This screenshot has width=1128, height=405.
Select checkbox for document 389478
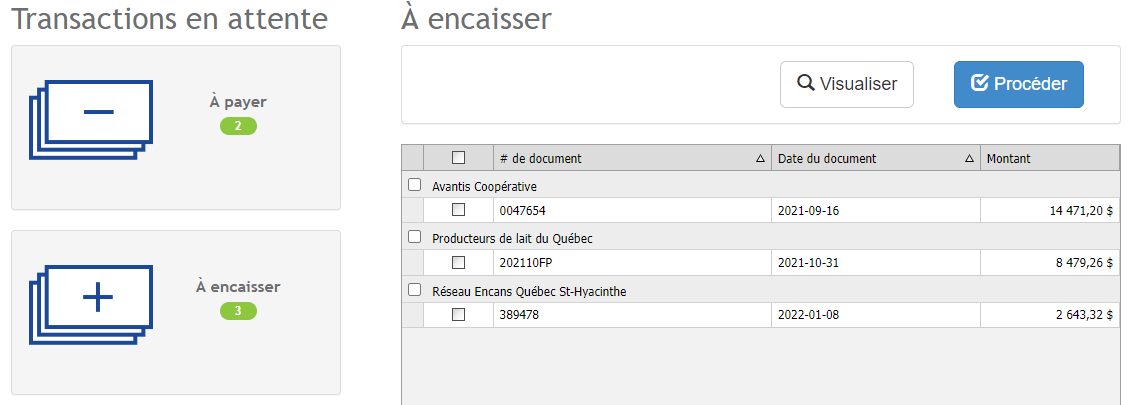[x=459, y=314]
